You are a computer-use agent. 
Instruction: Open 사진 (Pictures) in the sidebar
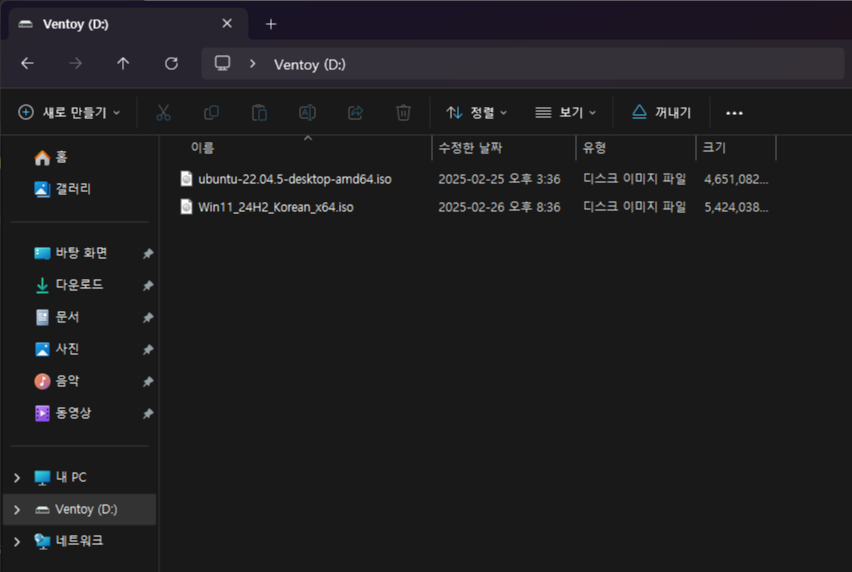pos(57,349)
